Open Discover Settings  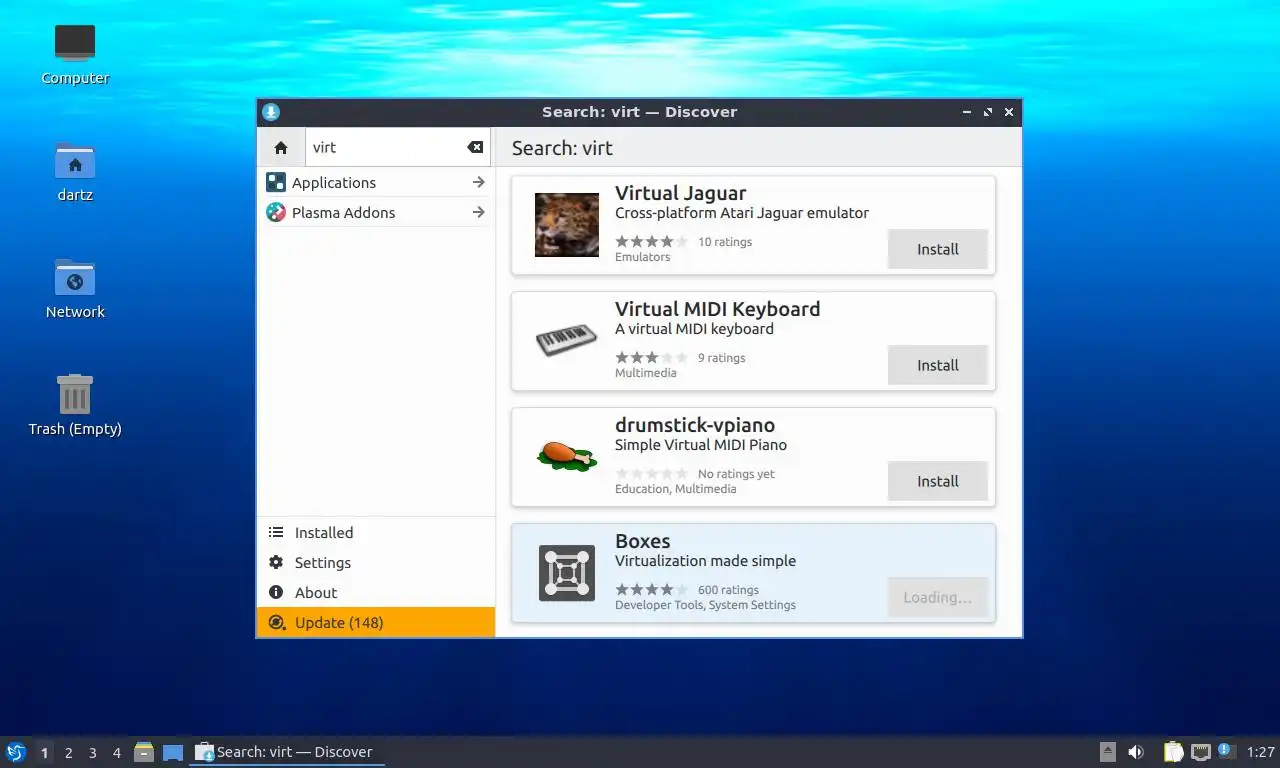coord(376,563)
